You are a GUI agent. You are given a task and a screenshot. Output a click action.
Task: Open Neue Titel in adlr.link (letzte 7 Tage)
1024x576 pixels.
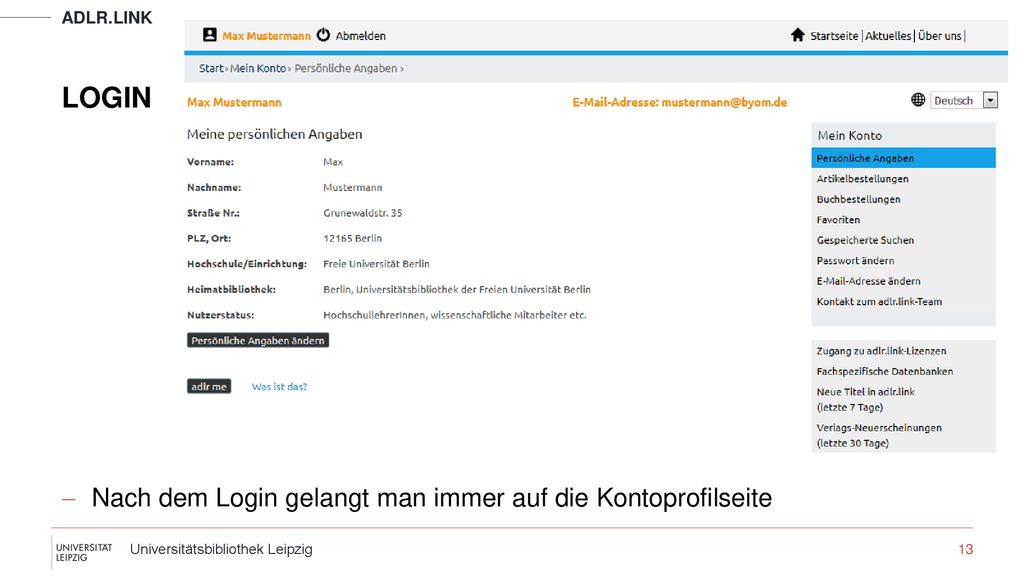865,399
